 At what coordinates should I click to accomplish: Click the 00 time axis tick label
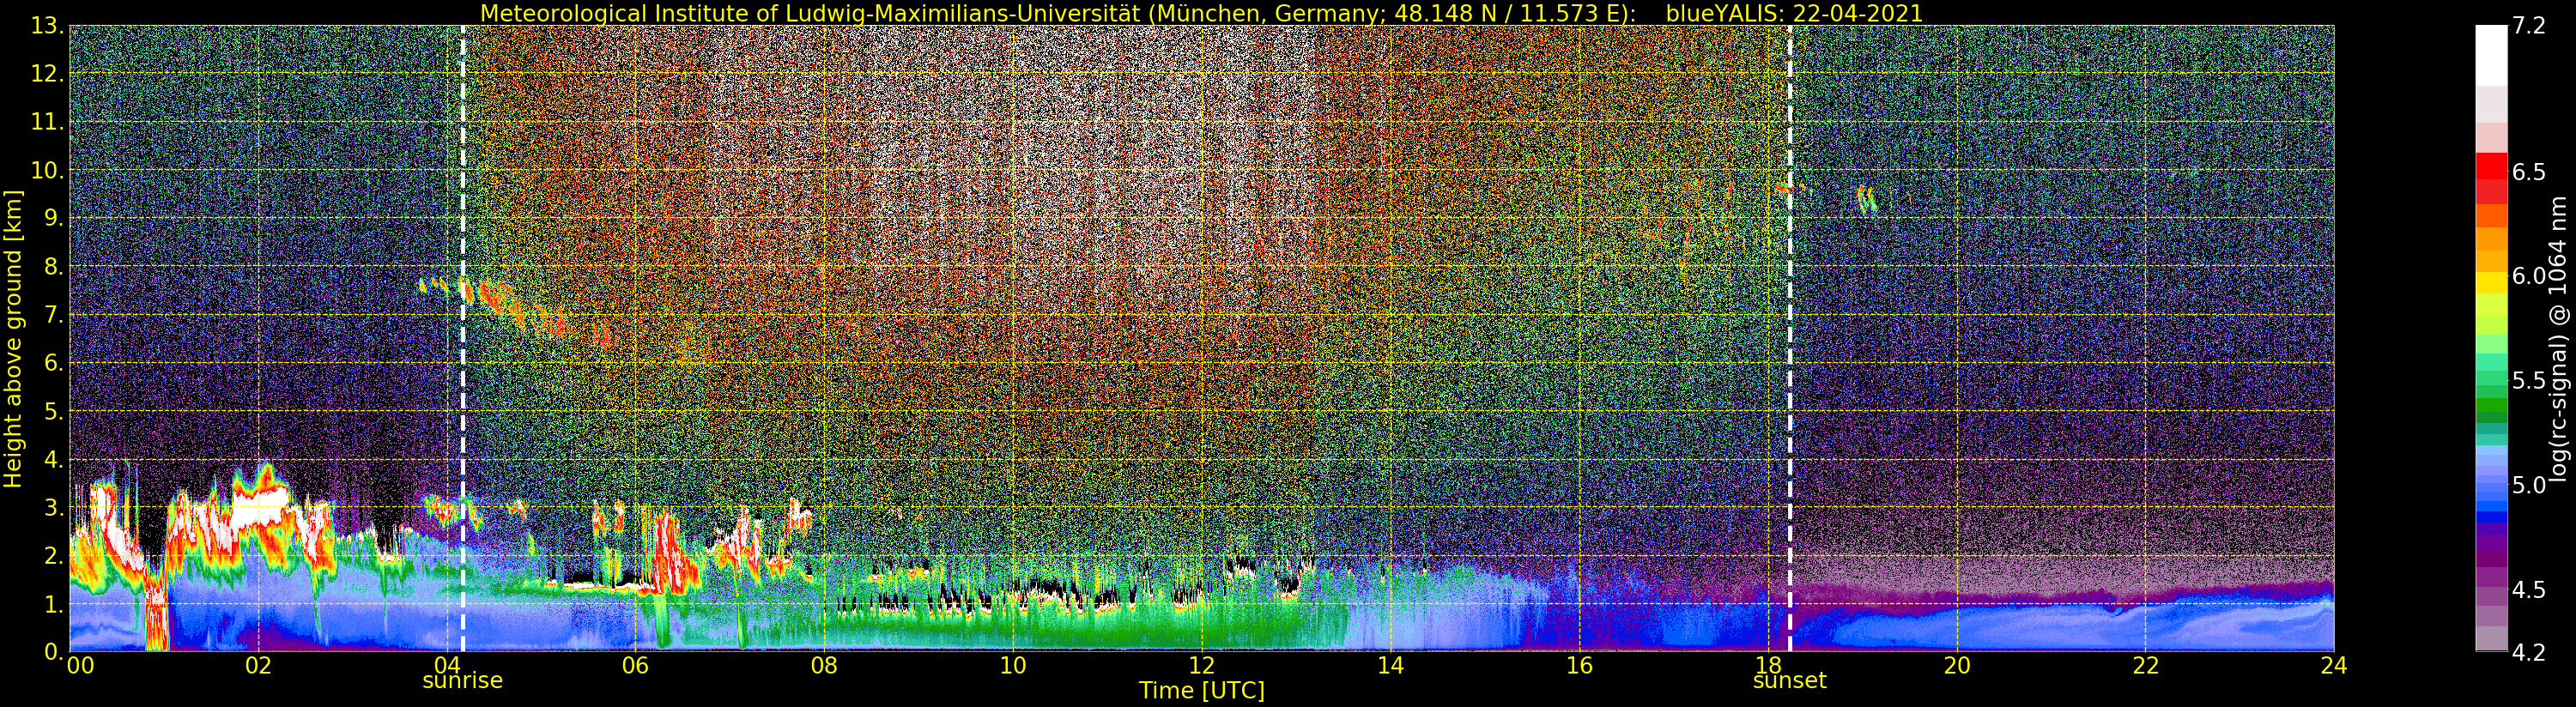80,666
